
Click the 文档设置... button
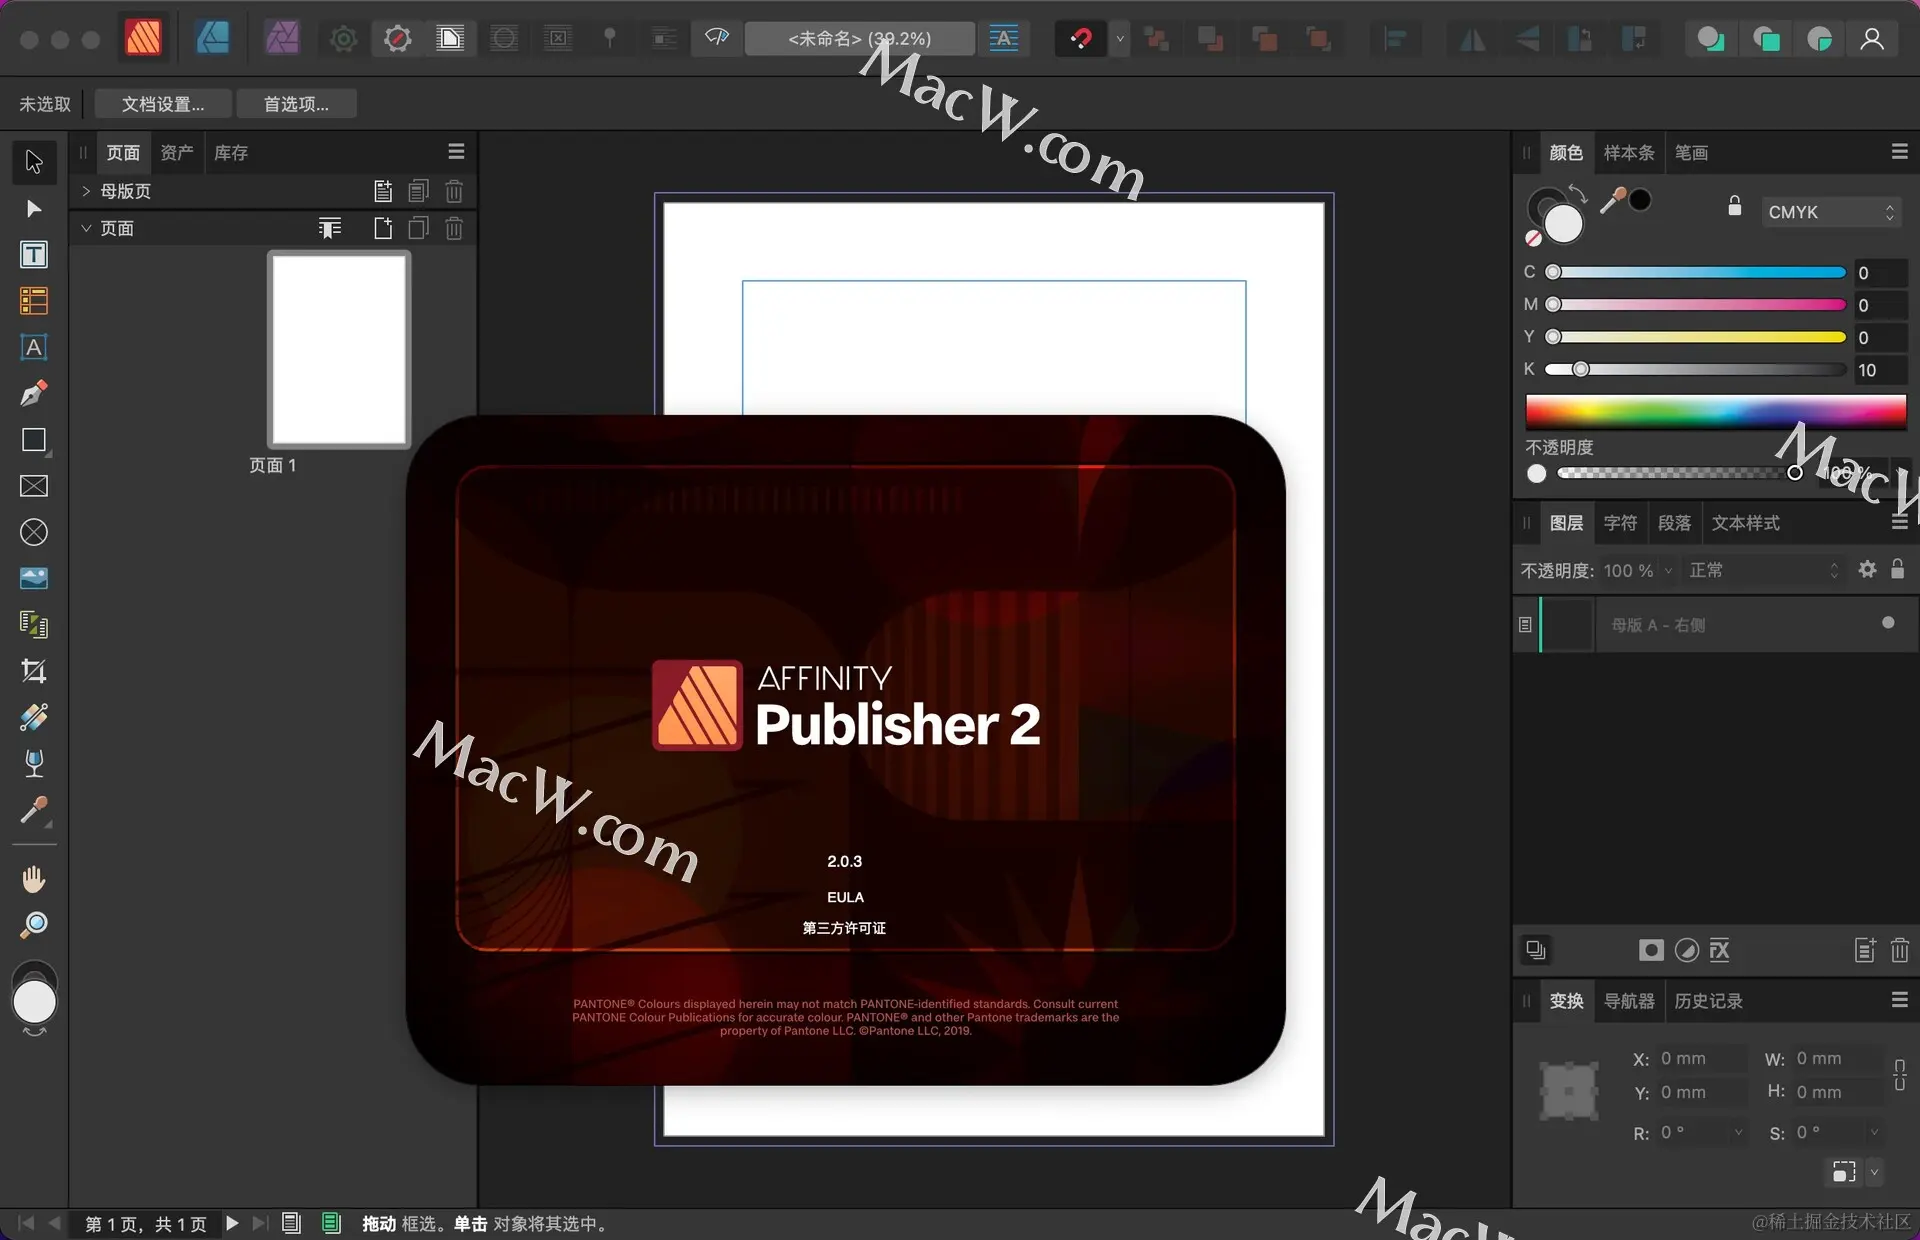click(163, 104)
